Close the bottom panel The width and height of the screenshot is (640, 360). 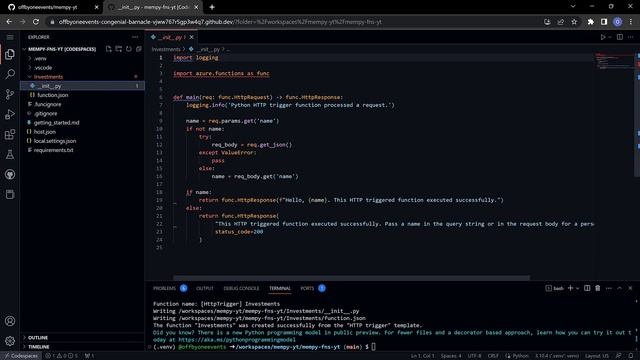pyautogui.click(x=630, y=288)
